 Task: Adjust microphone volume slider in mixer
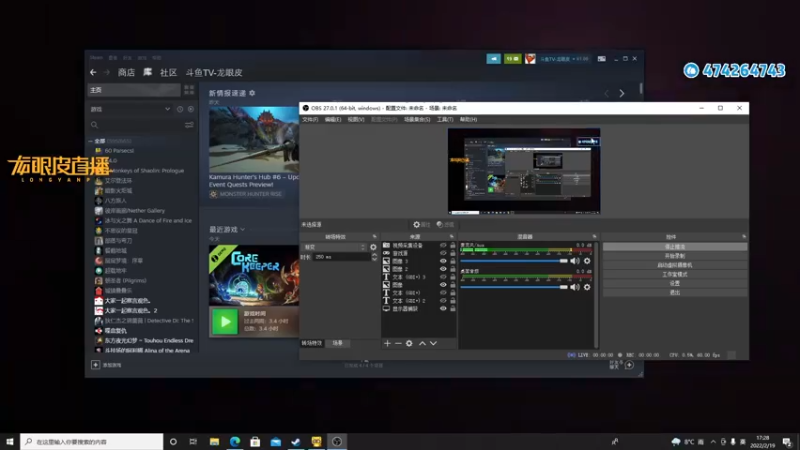pos(514,261)
